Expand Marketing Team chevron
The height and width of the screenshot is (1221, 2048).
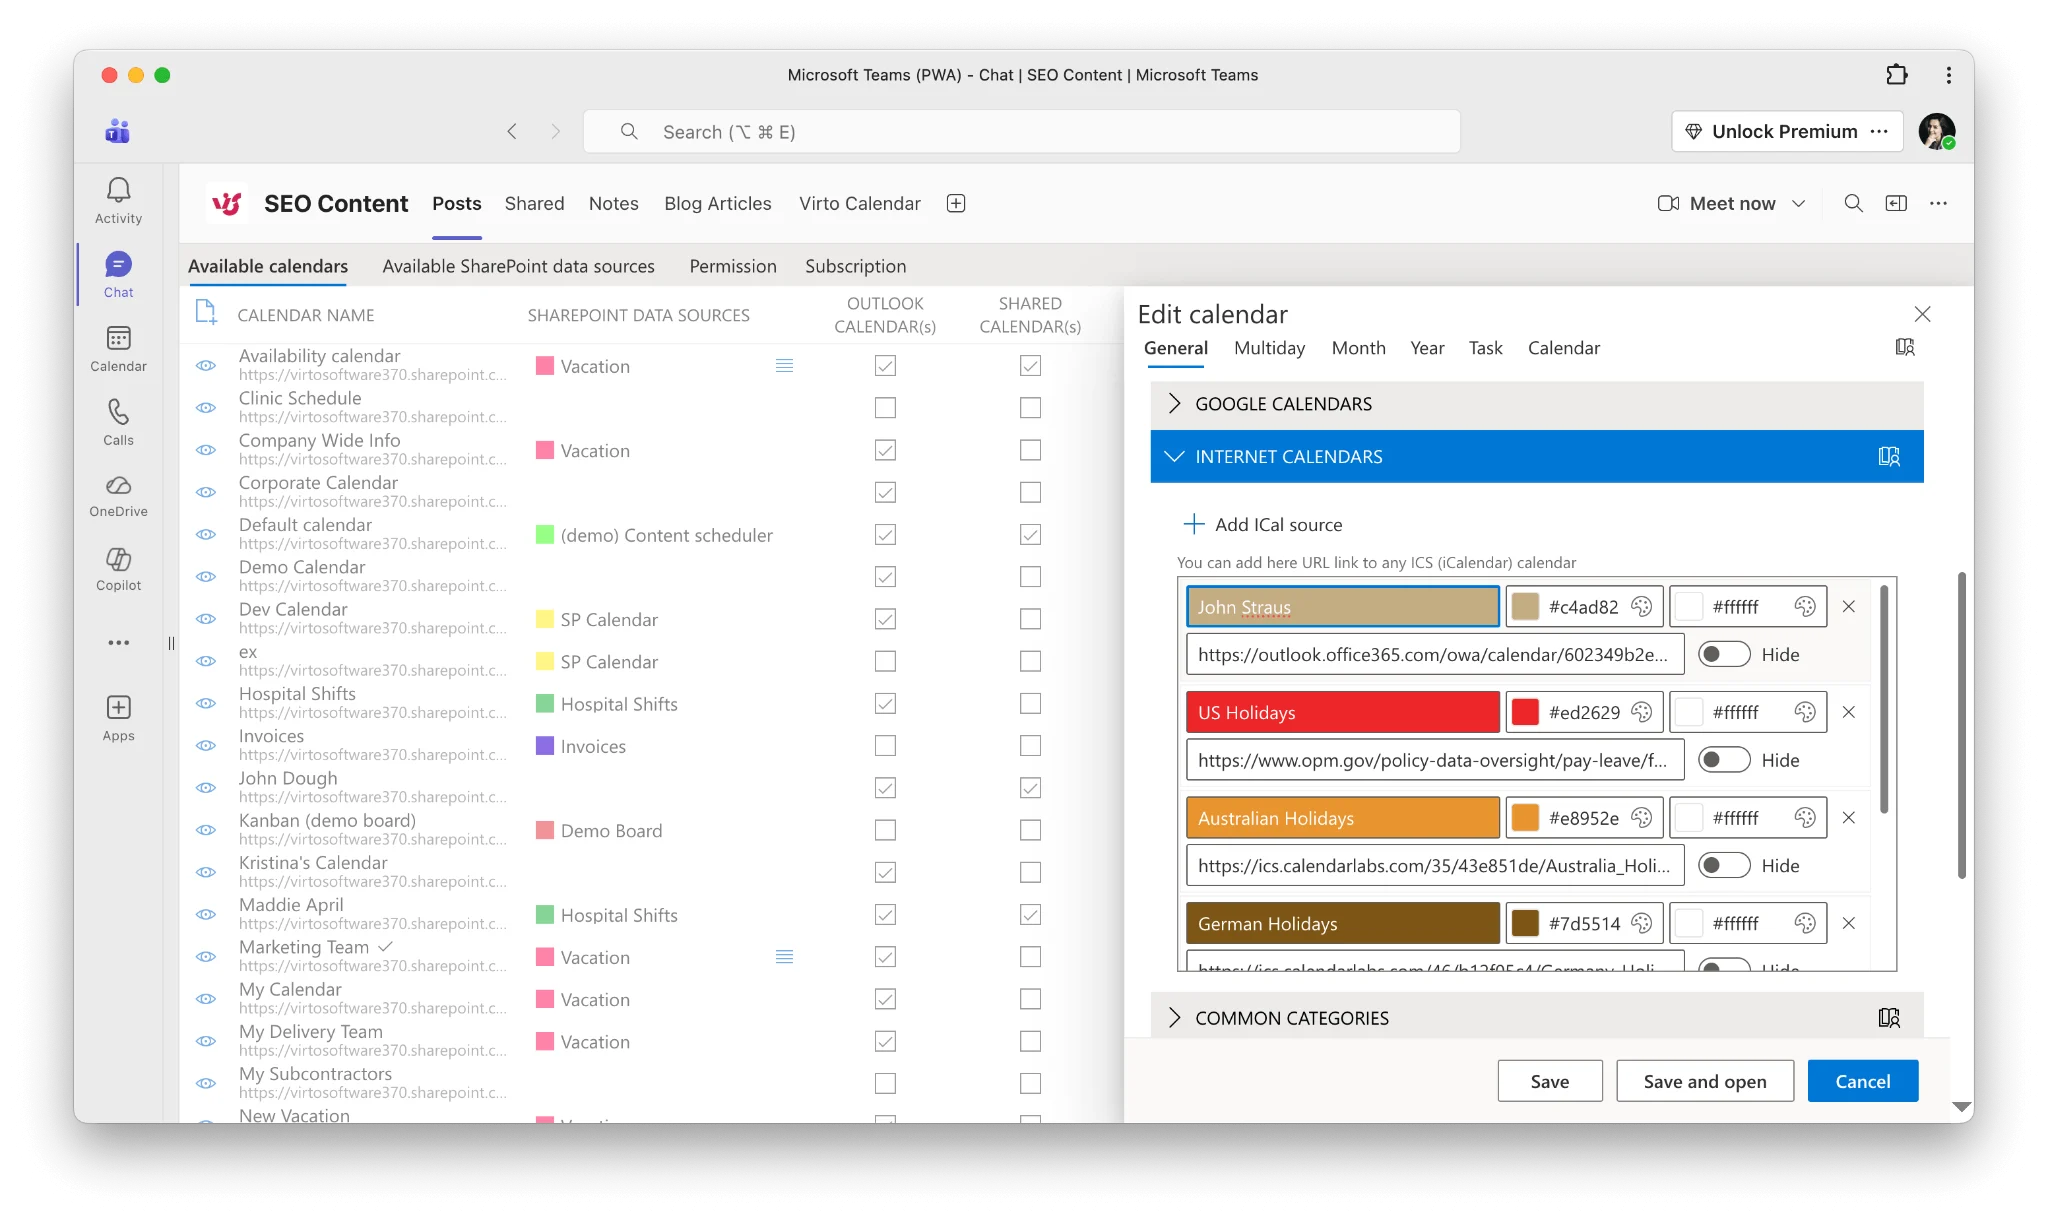(x=386, y=946)
